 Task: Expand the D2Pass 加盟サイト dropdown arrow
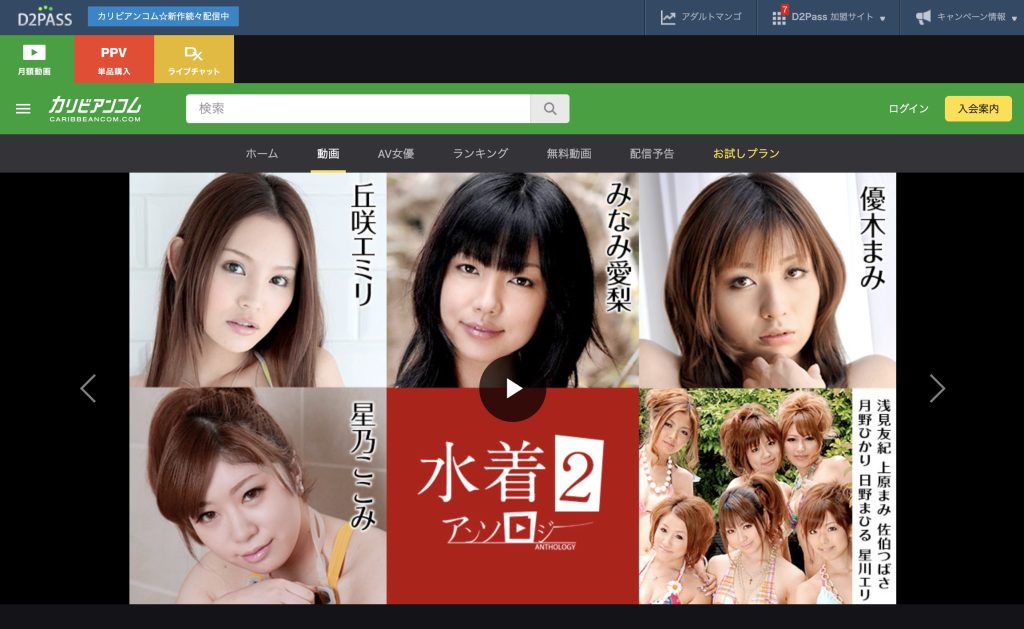point(883,17)
